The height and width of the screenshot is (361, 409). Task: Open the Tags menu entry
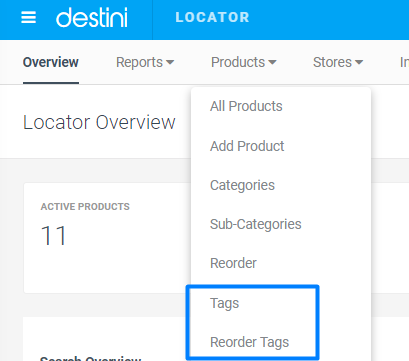[225, 303]
